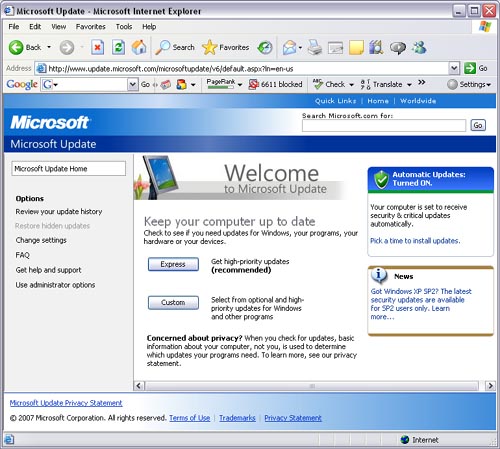Open the Back button history dropdown arrow
Image resolution: width=500 pixels, height=449 pixels.
49,47
